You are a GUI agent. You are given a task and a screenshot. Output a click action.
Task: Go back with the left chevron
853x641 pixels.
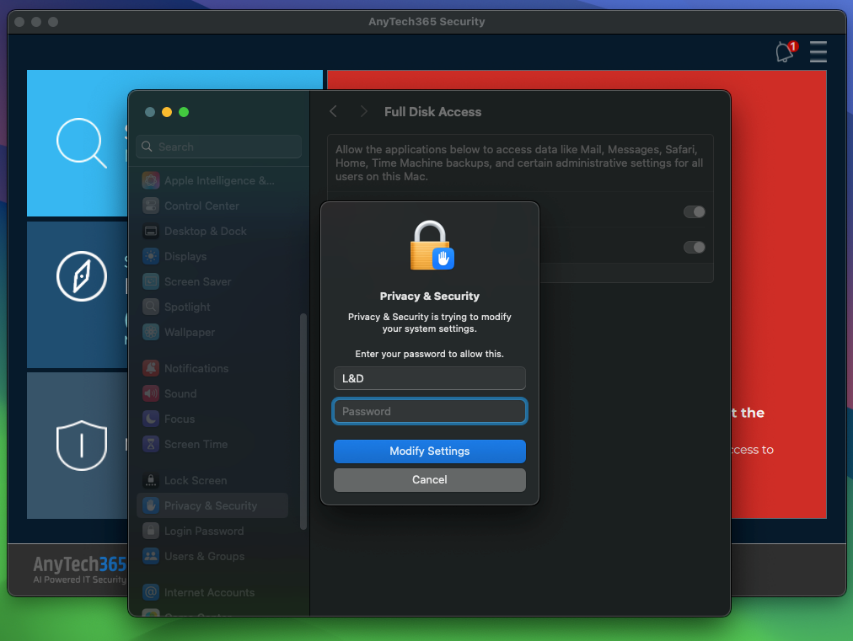[333, 112]
